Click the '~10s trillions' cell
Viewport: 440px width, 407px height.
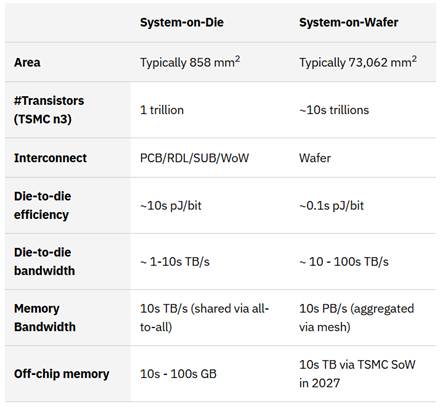coord(334,110)
